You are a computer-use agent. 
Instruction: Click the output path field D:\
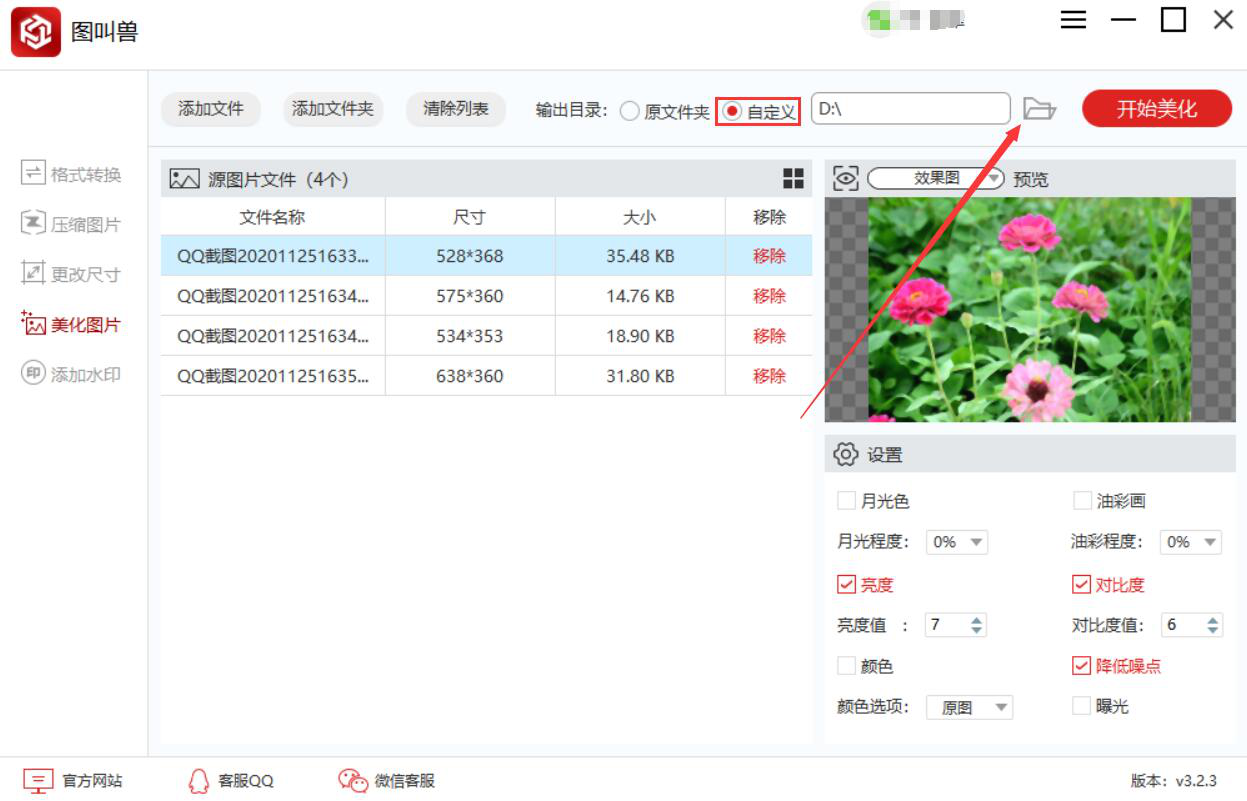pos(911,109)
